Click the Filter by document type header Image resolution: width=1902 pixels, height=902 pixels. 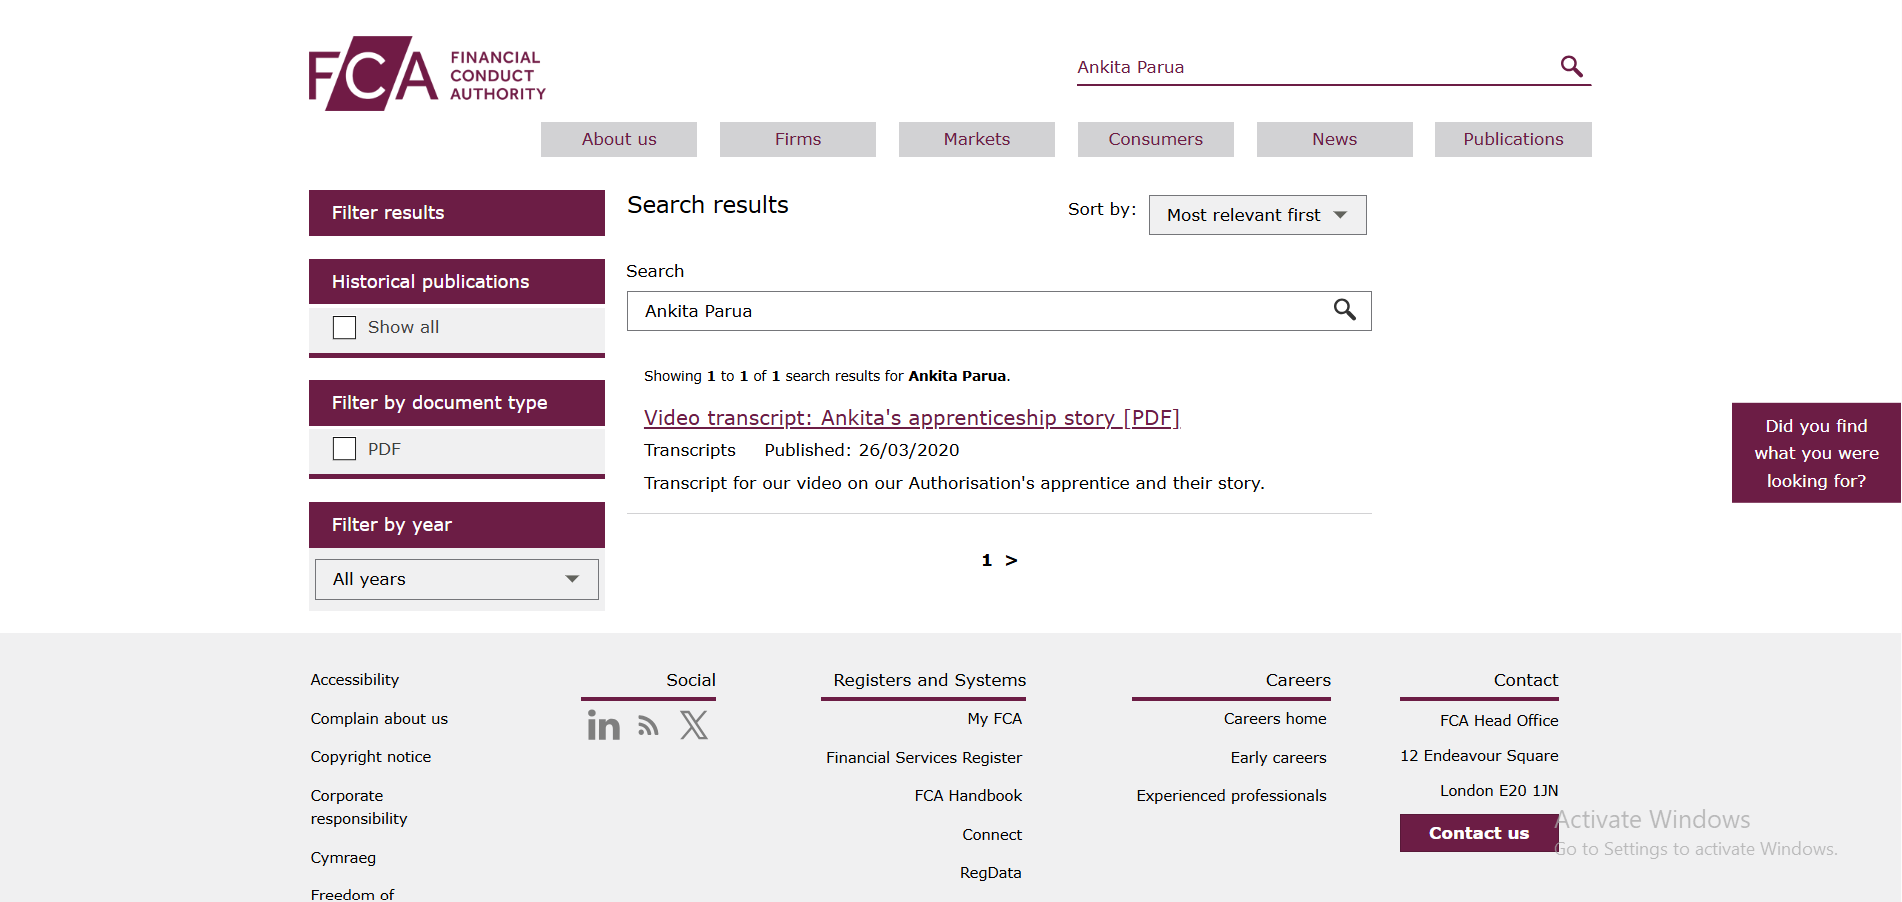(457, 403)
